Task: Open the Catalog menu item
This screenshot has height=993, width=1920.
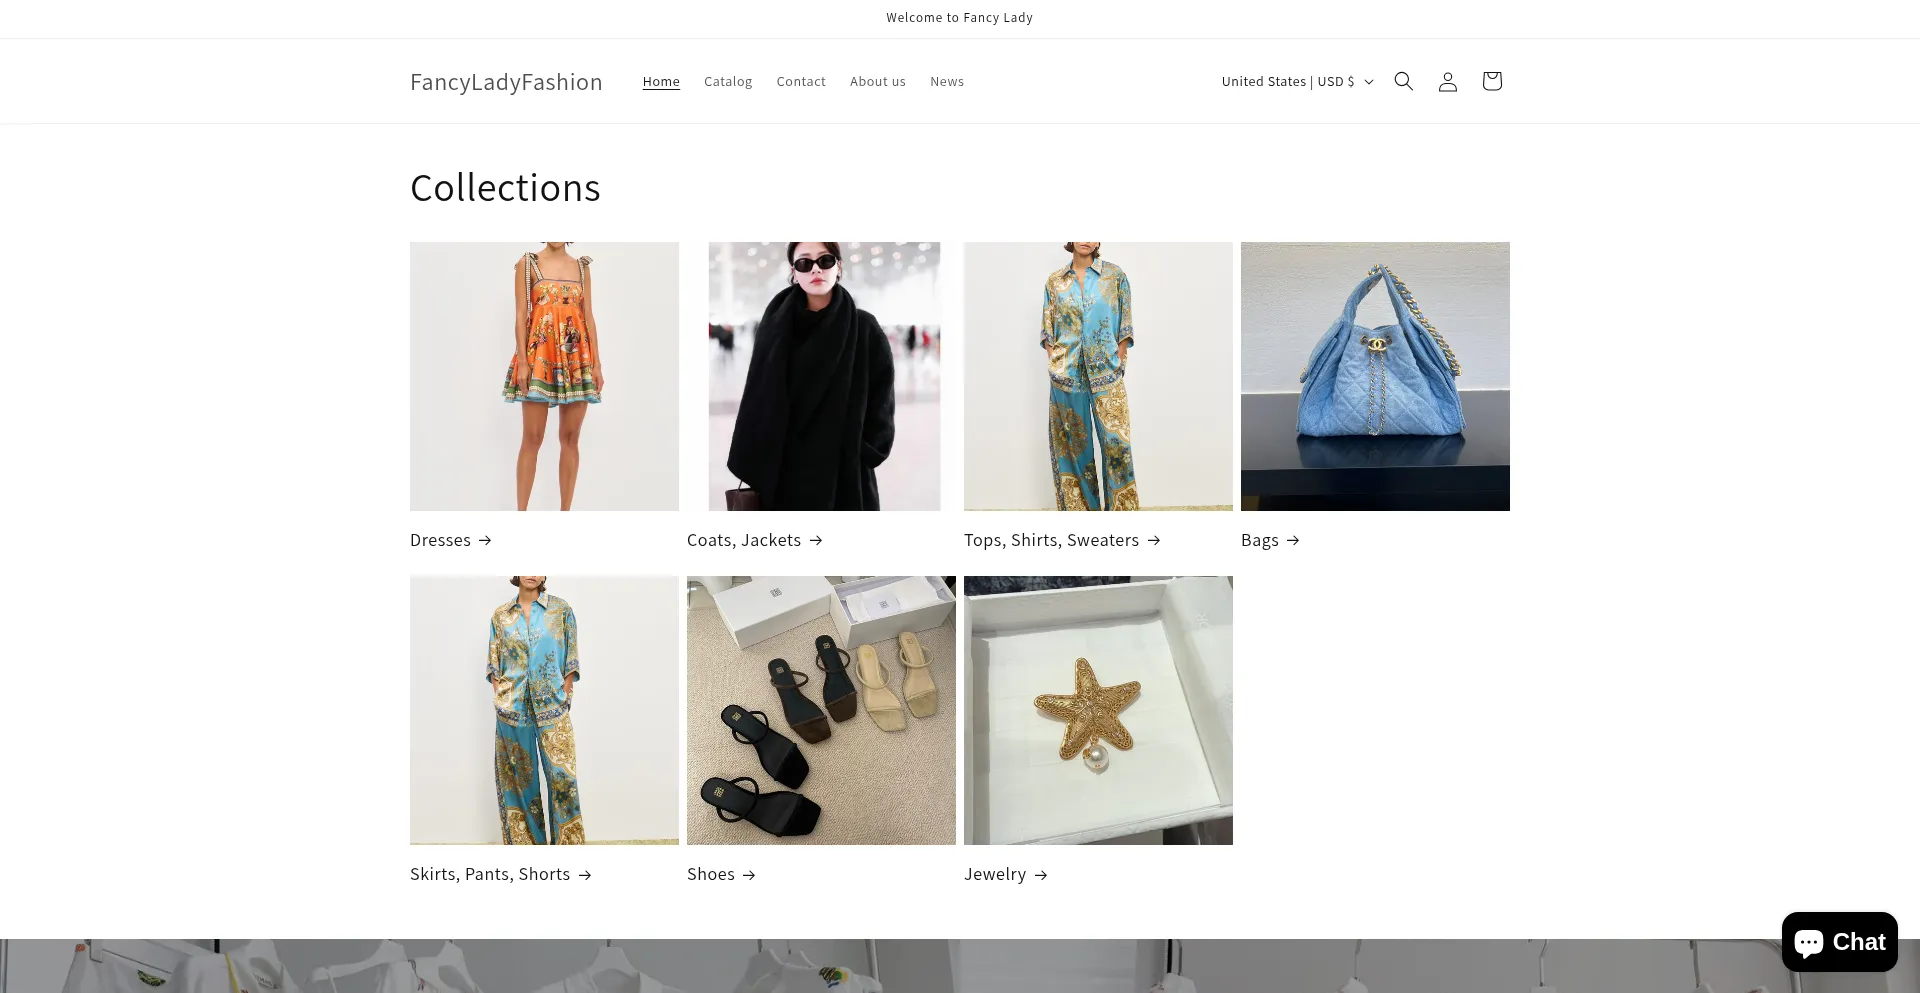Action: pos(727,81)
